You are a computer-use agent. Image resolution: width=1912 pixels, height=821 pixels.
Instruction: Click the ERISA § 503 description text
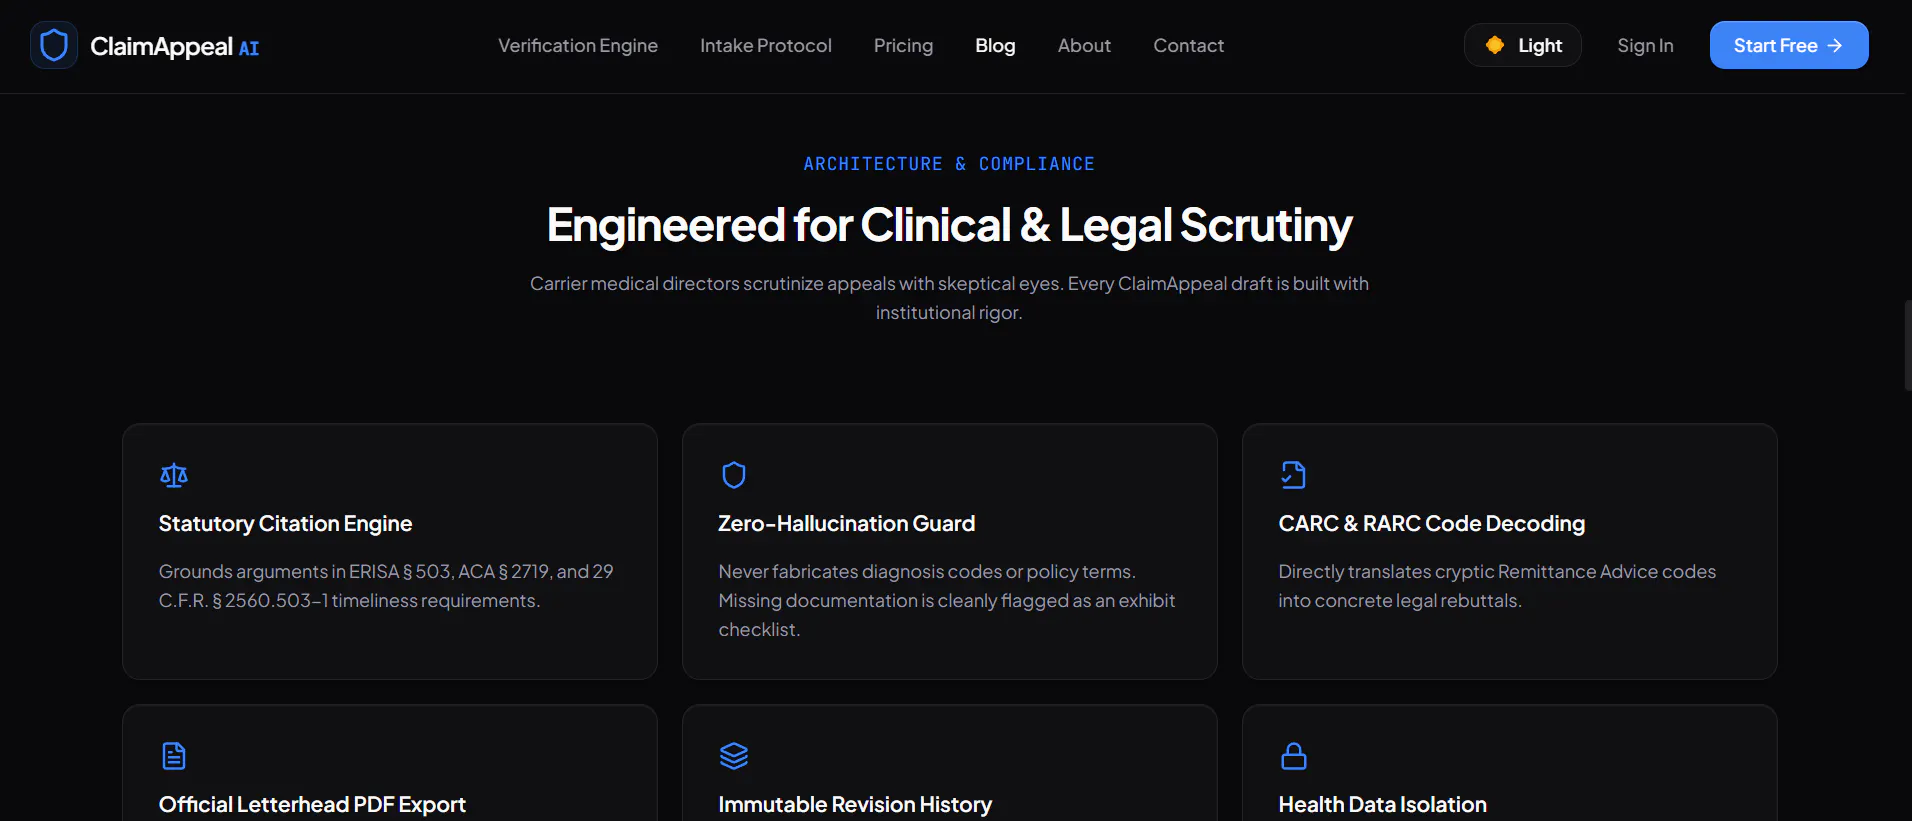[386, 586]
